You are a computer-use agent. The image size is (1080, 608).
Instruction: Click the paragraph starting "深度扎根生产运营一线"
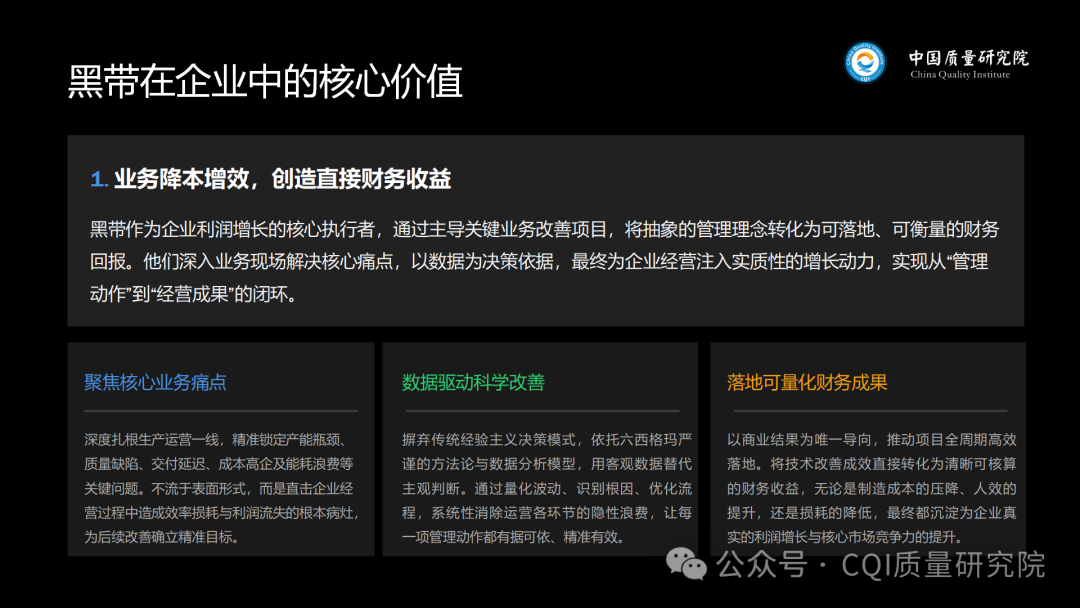[x=221, y=488]
